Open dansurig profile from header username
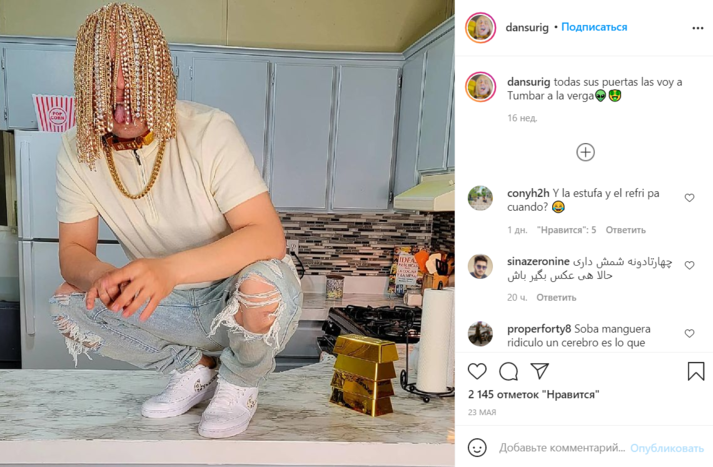The height and width of the screenshot is (467, 713). (527, 28)
